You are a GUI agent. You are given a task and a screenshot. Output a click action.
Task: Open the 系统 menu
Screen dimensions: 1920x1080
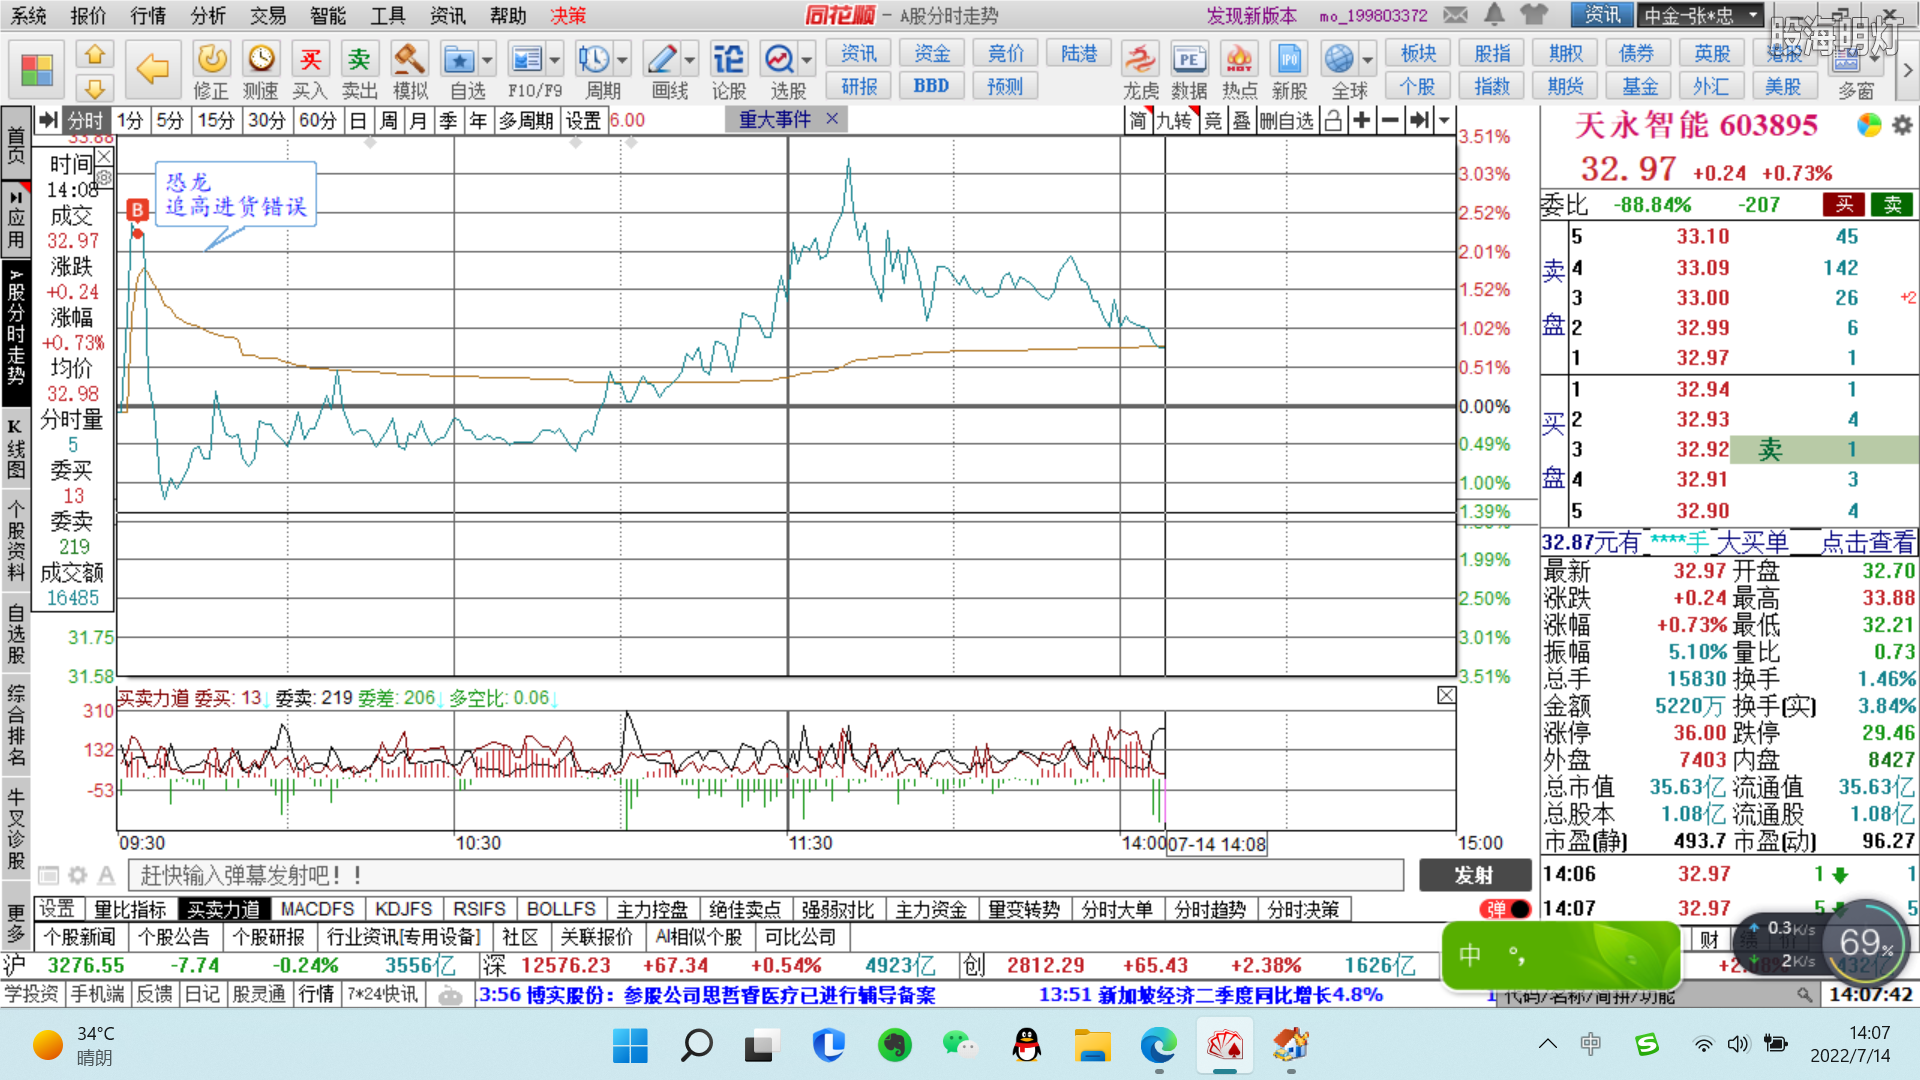click(29, 15)
